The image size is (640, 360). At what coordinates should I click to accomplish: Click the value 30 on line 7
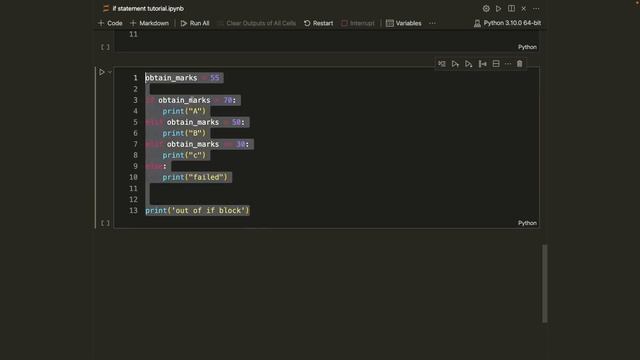pyautogui.click(x=240, y=144)
